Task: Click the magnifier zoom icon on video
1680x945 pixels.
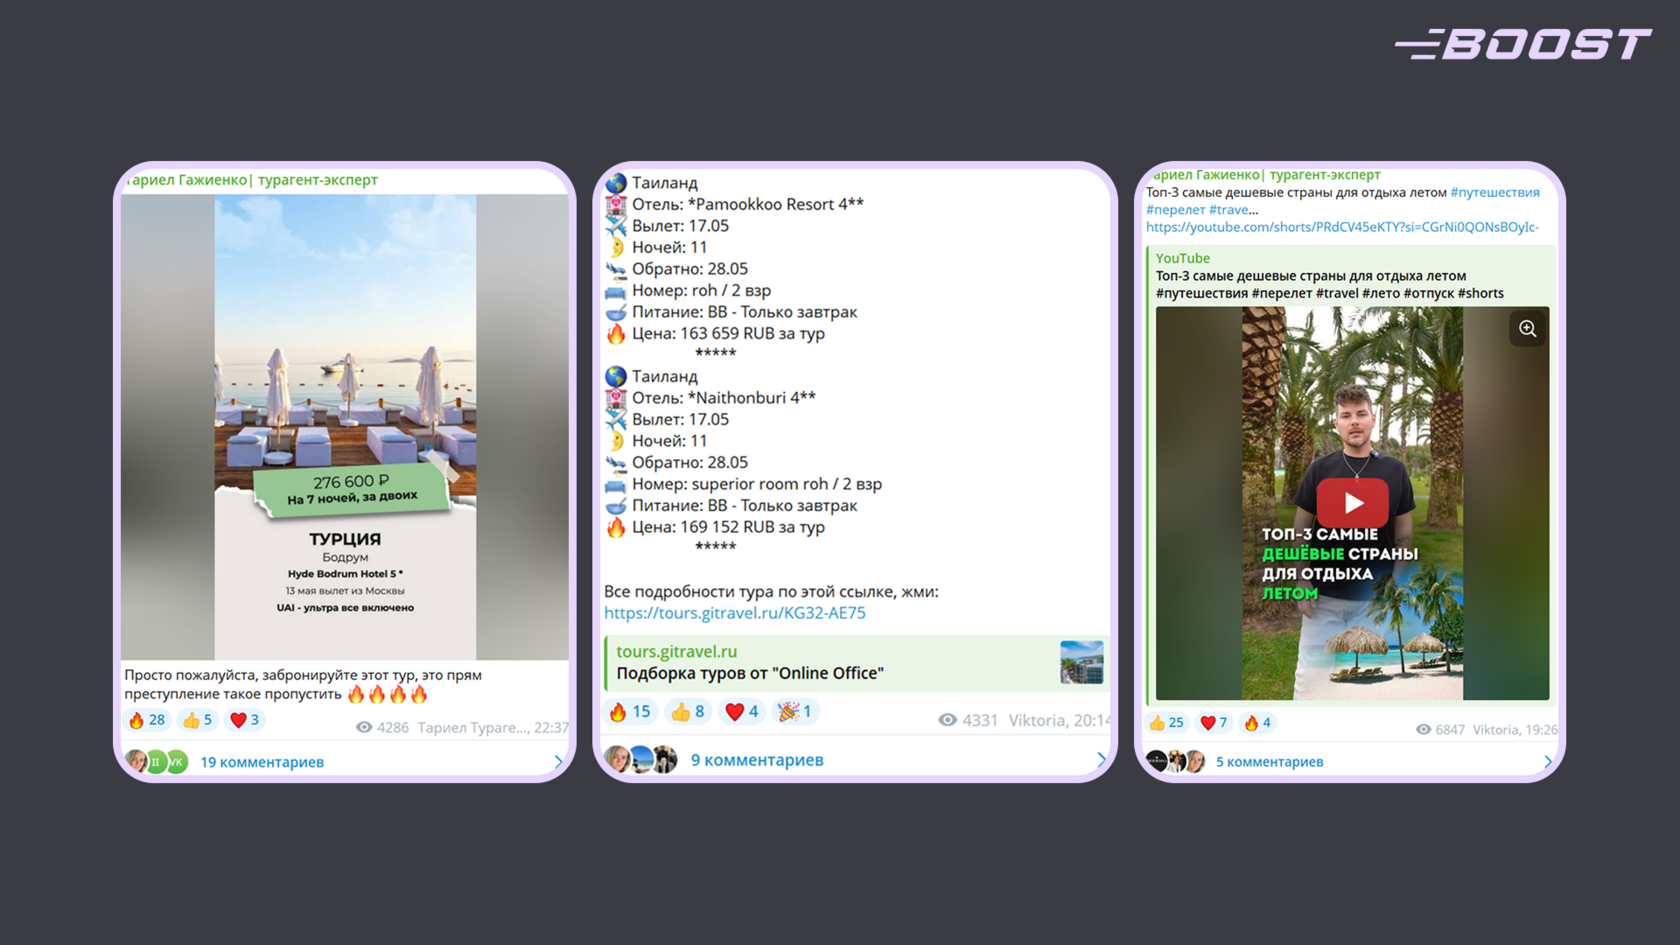Action: [x=1527, y=329]
